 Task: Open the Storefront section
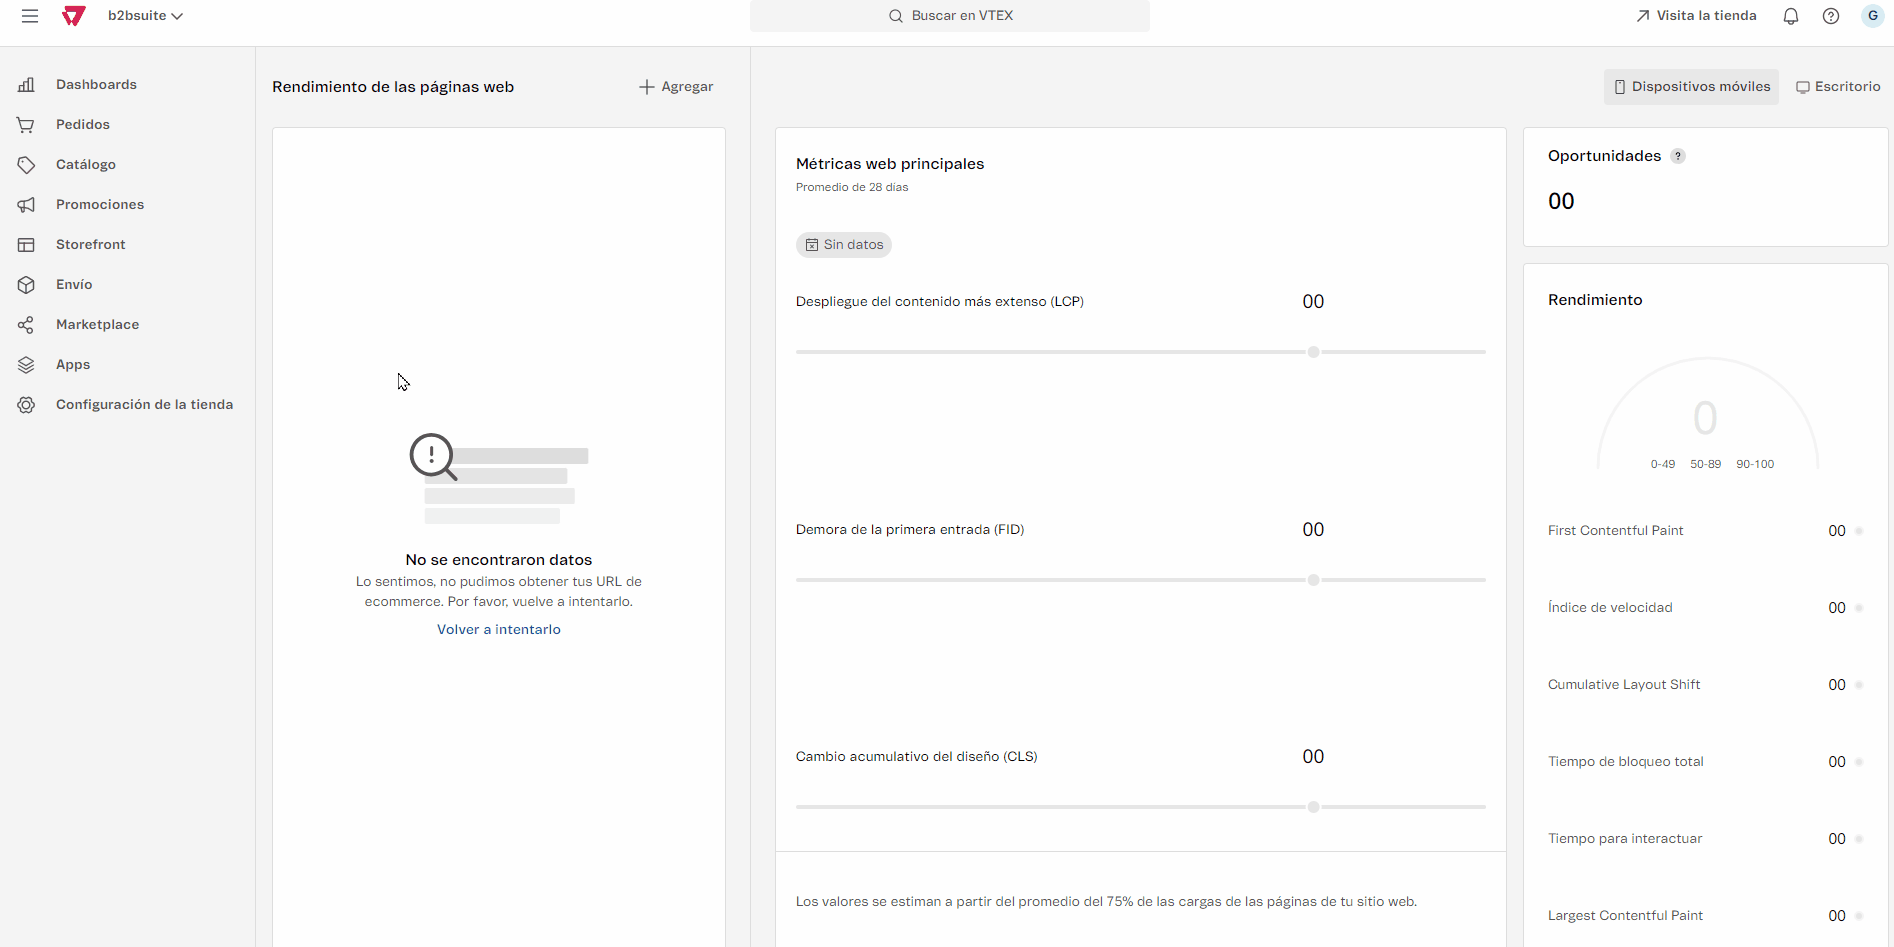pos(90,245)
